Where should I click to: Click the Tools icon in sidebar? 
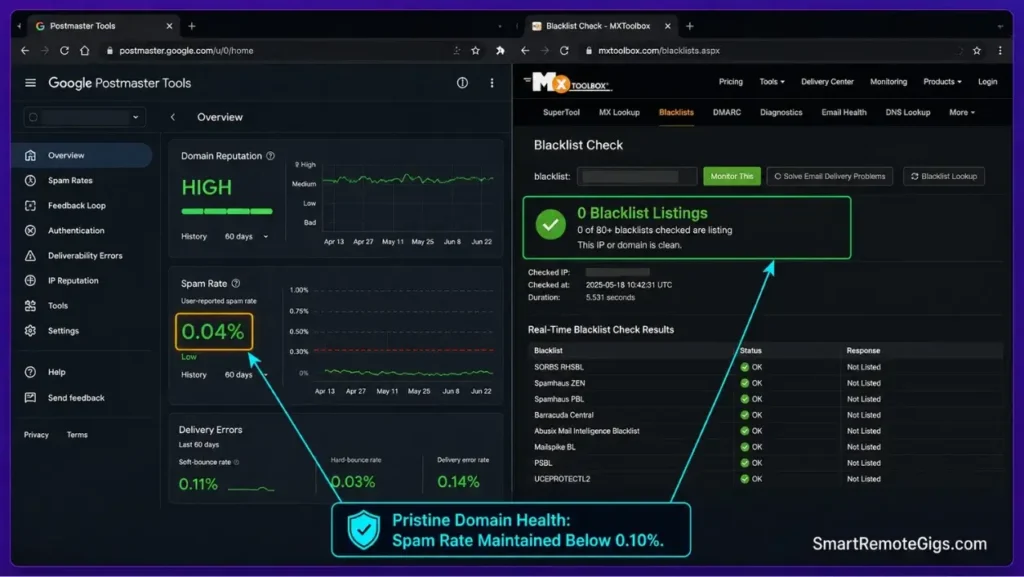(30, 305)
